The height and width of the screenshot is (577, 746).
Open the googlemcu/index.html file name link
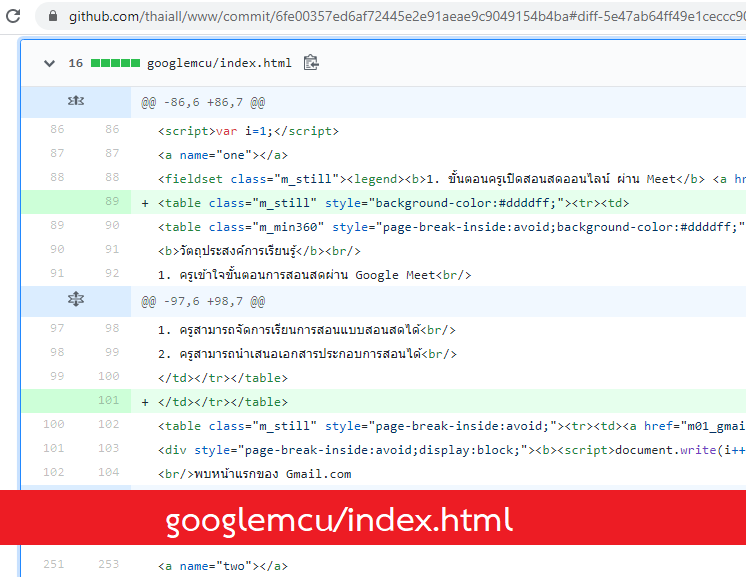[219, 63]
